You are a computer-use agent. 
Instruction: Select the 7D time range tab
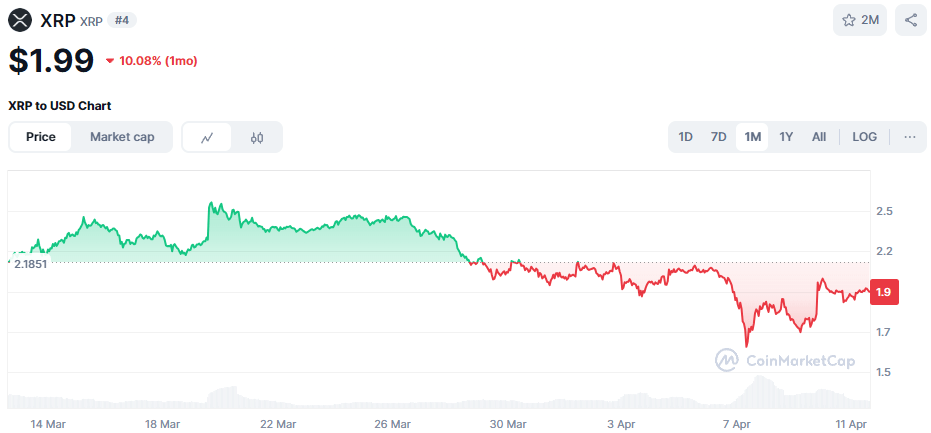coord(718,137)
